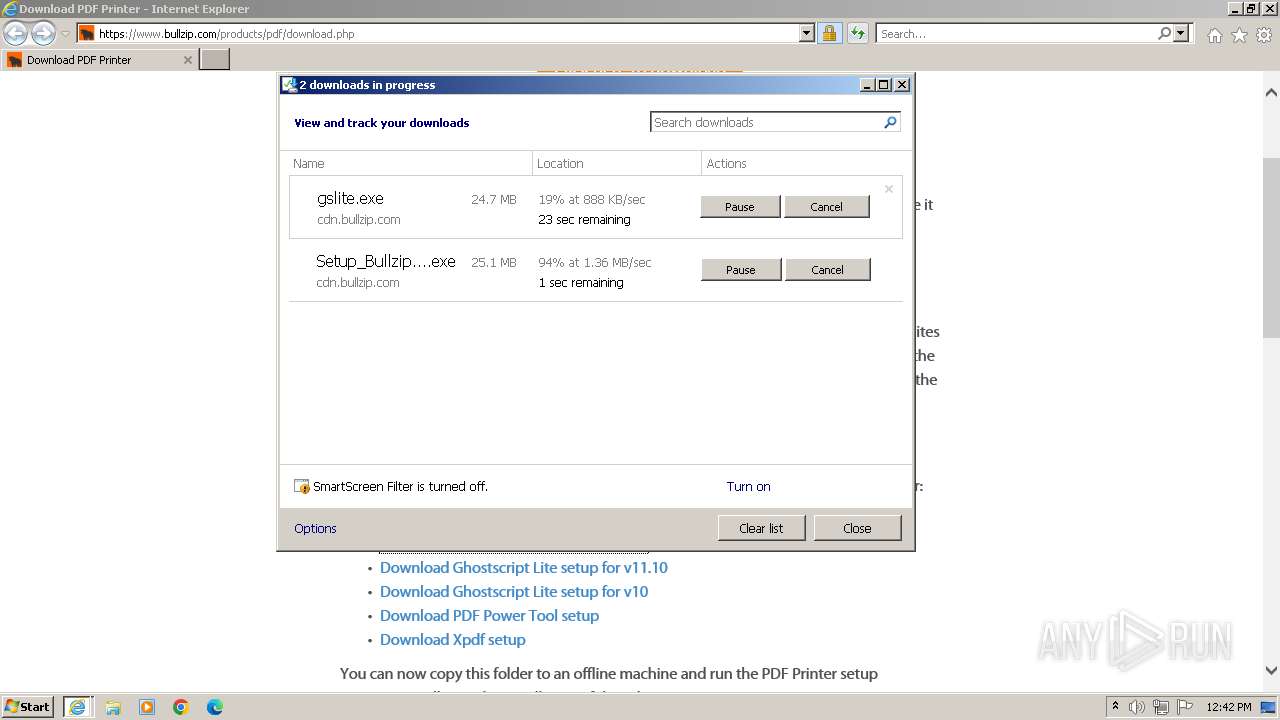Select the Download PDF Printer tab
This screenshot has height=720, width=1280.
coord(100,60)
